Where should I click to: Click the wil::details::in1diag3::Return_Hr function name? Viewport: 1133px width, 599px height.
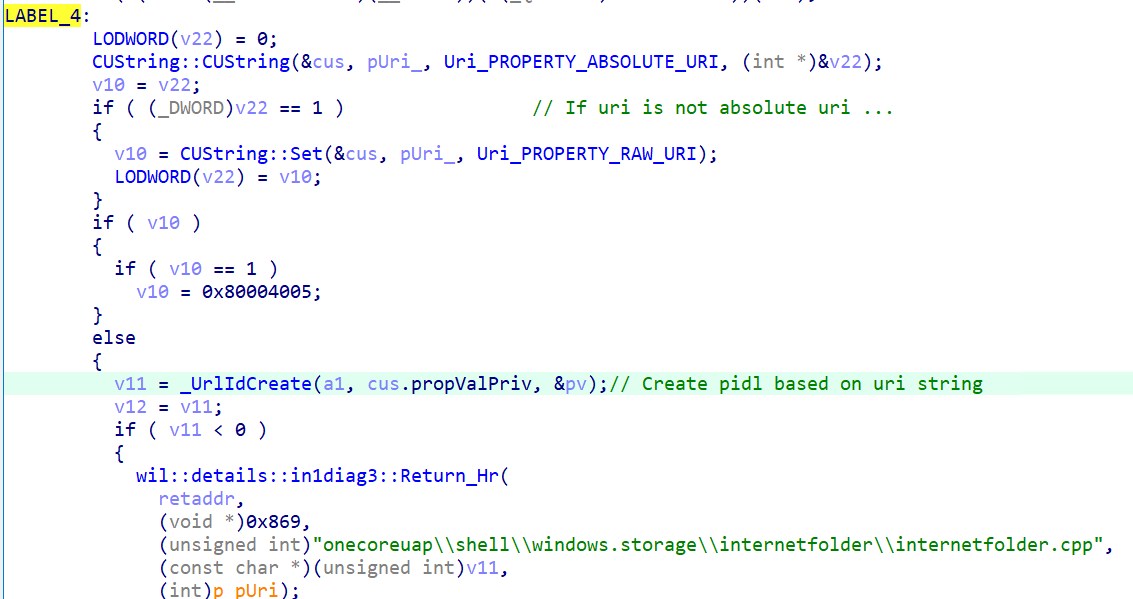(322, 475)
